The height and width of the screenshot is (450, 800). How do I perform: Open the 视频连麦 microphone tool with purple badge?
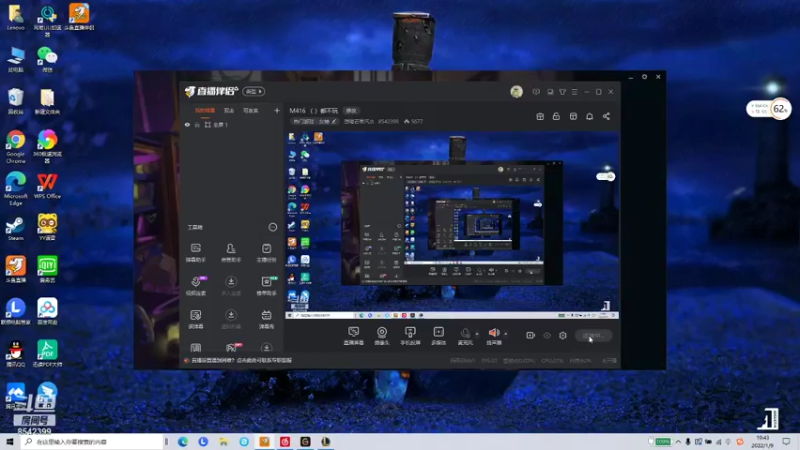pyautogui.click(x=196, y=286)
